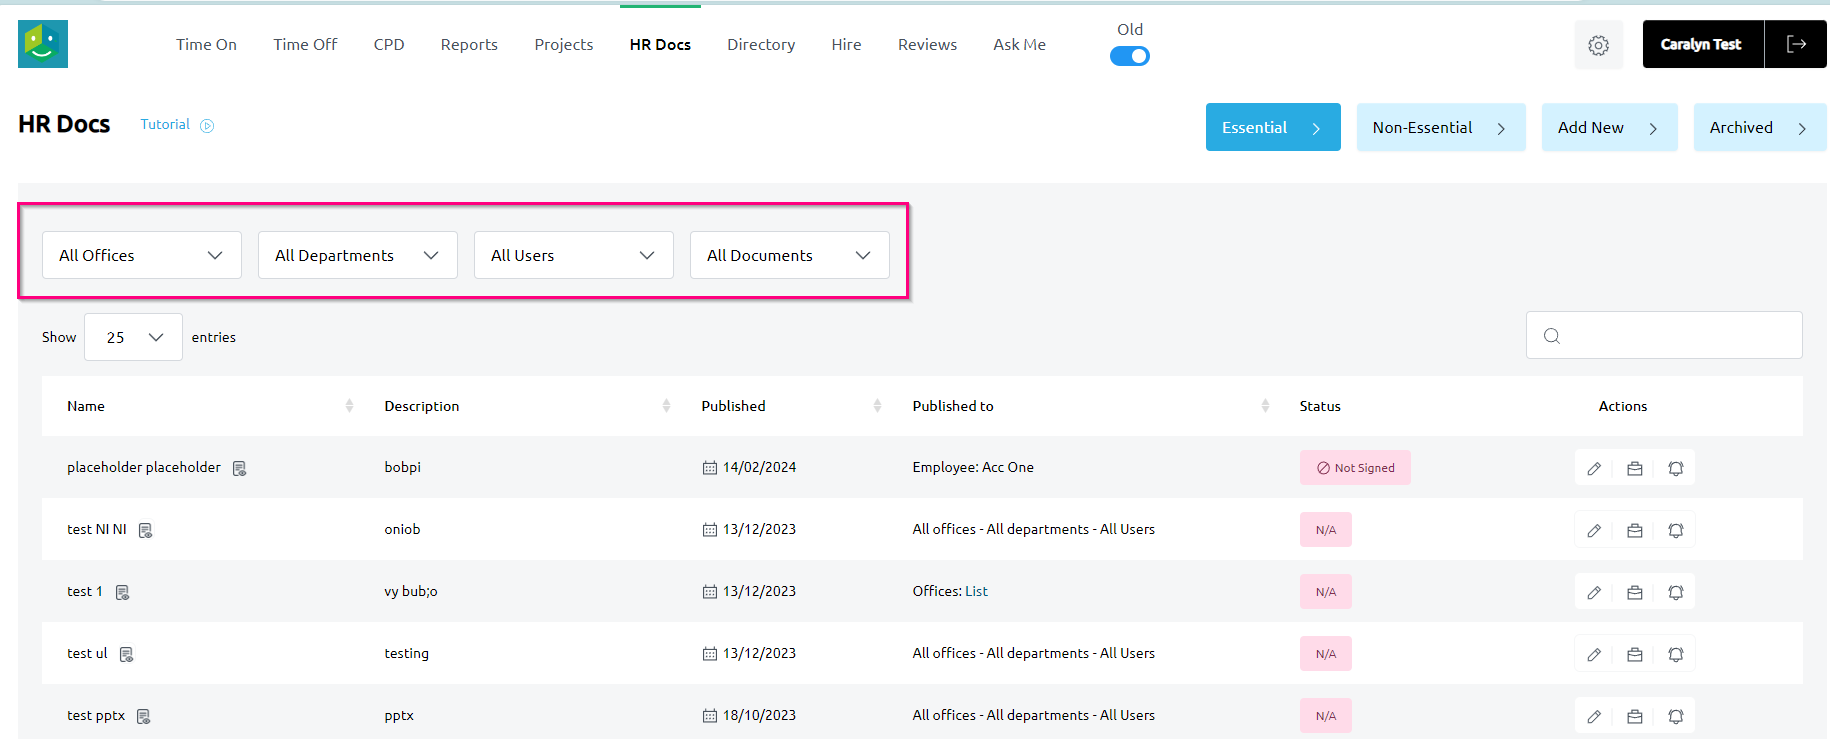The height and width of the screenshot is (739, 1830).
Task: Open the document icon next to test 1
Action: tap(122, 592)
